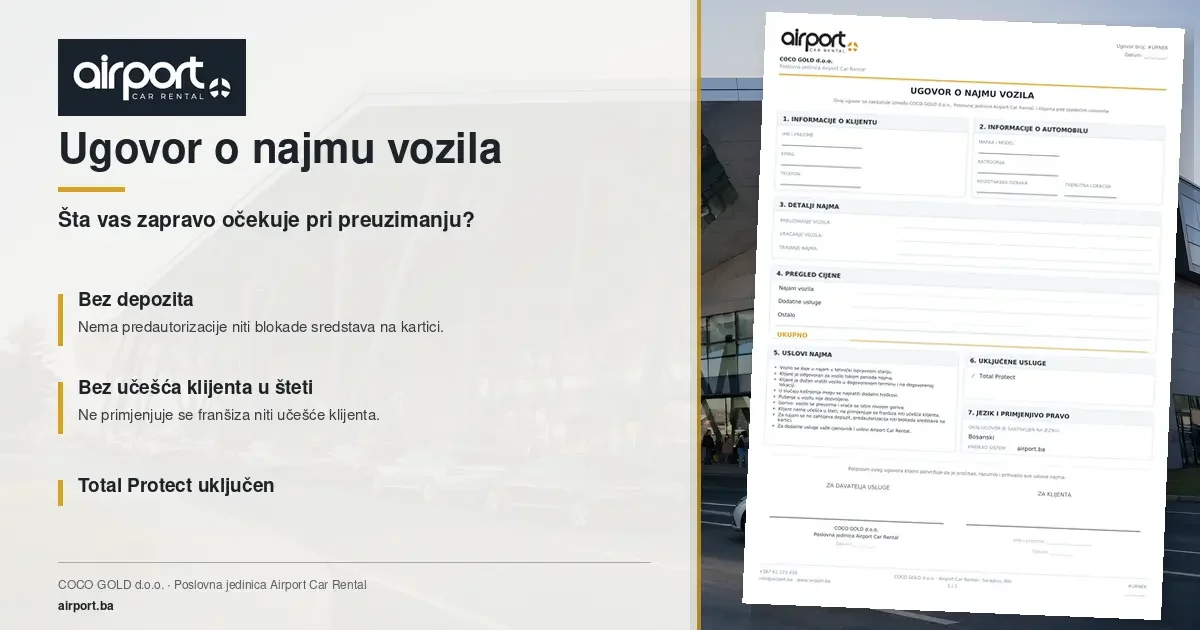Click "COCO GOLD d.o.o." under the document logo
The width and height of the screenshot is (1200, 630).
tap(806, 60)
